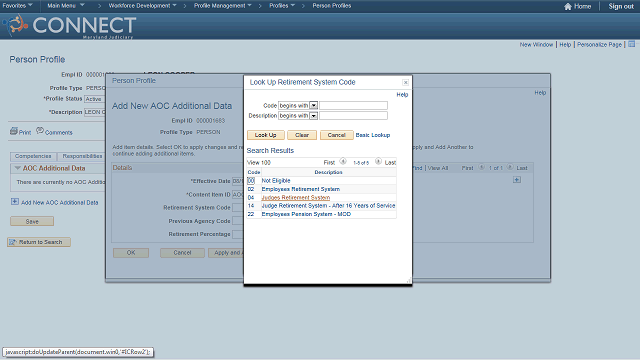
Task: Select Judge Retirement System - After 16 Years
Action: (x=328, y=206)
